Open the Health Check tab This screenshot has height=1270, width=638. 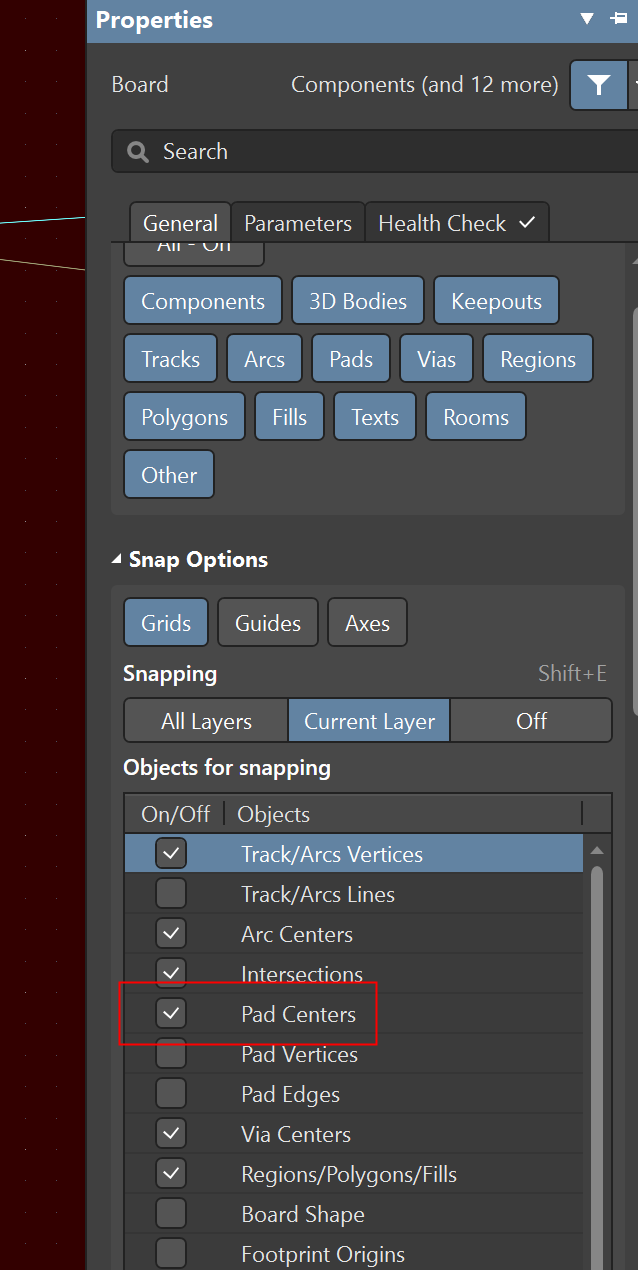456,223
